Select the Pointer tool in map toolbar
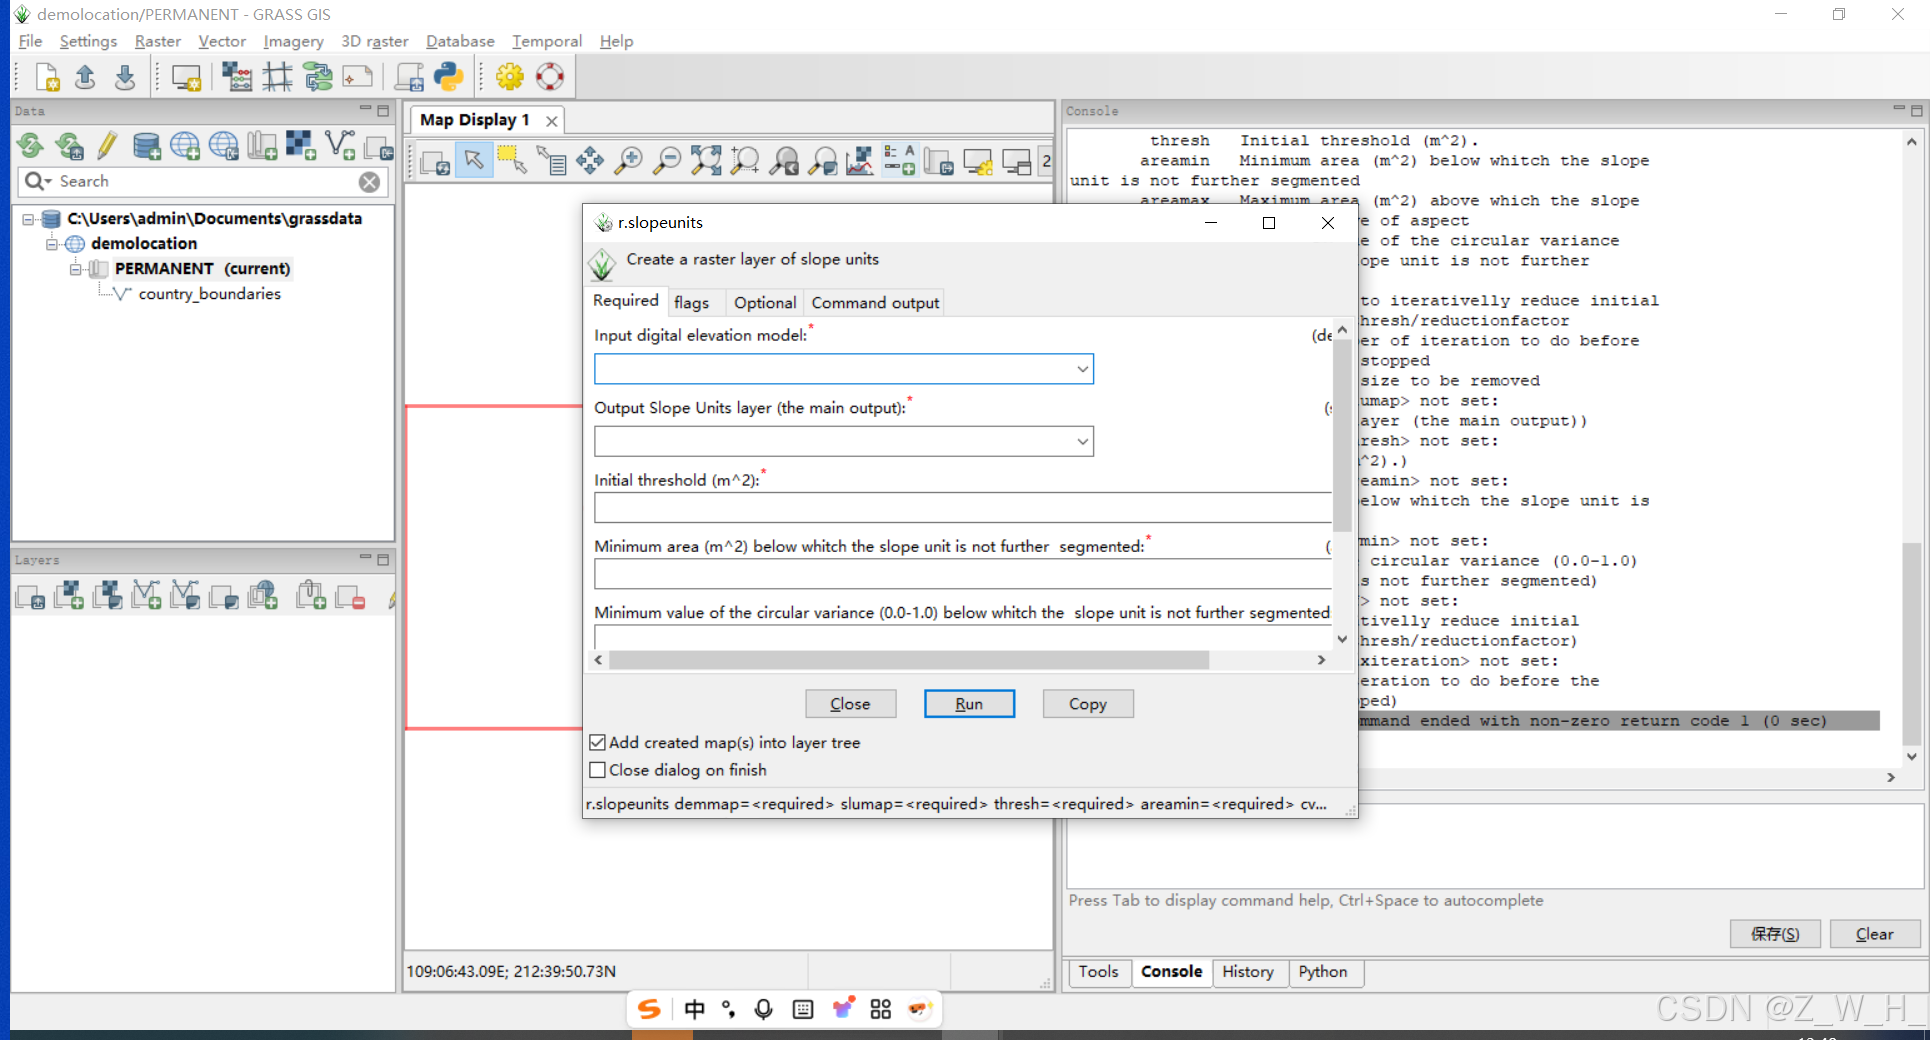The image size is (1930, 1040). click(x=474, y=160)
